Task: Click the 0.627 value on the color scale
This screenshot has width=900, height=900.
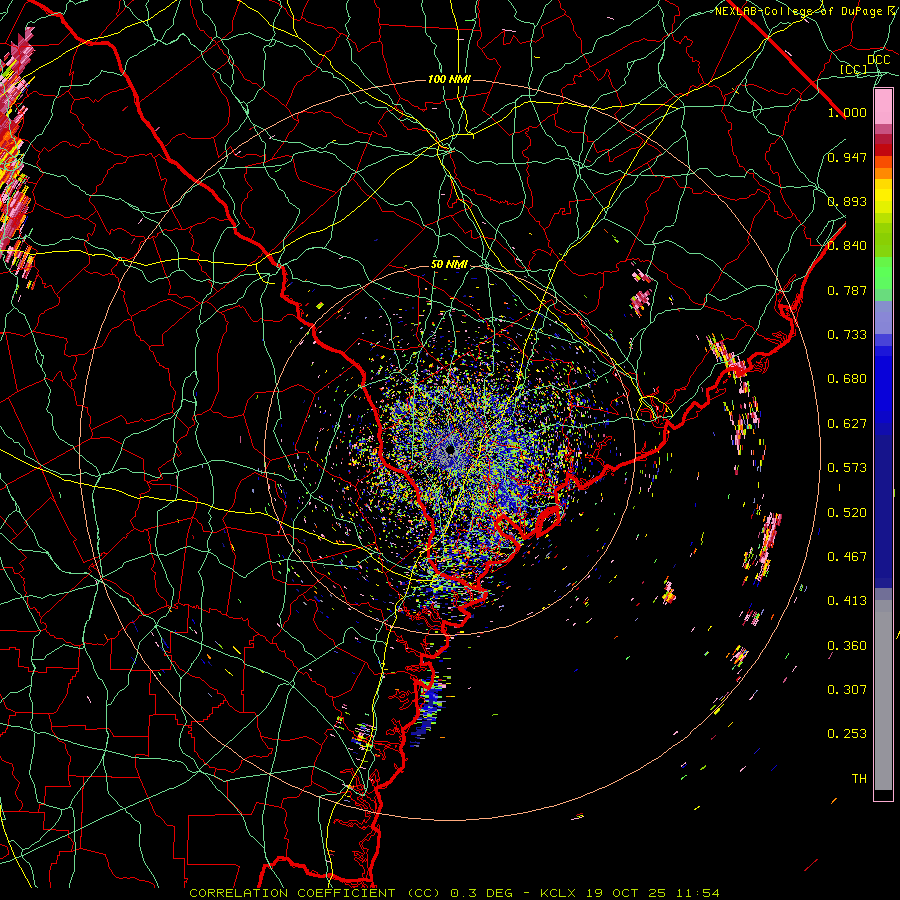Action: click(847, 424)
